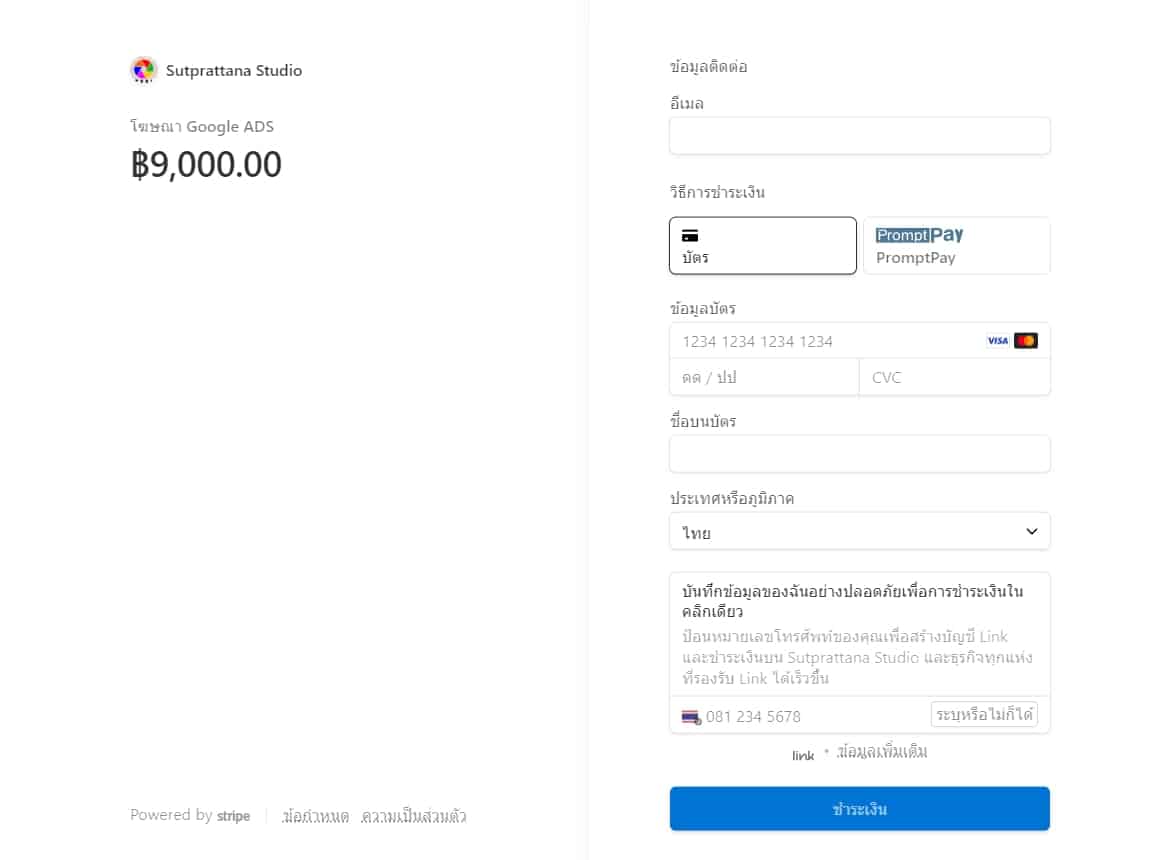This screenshot has width=1153, height=860.
Task: Click the card expiry date field
Action: point(764,377)
